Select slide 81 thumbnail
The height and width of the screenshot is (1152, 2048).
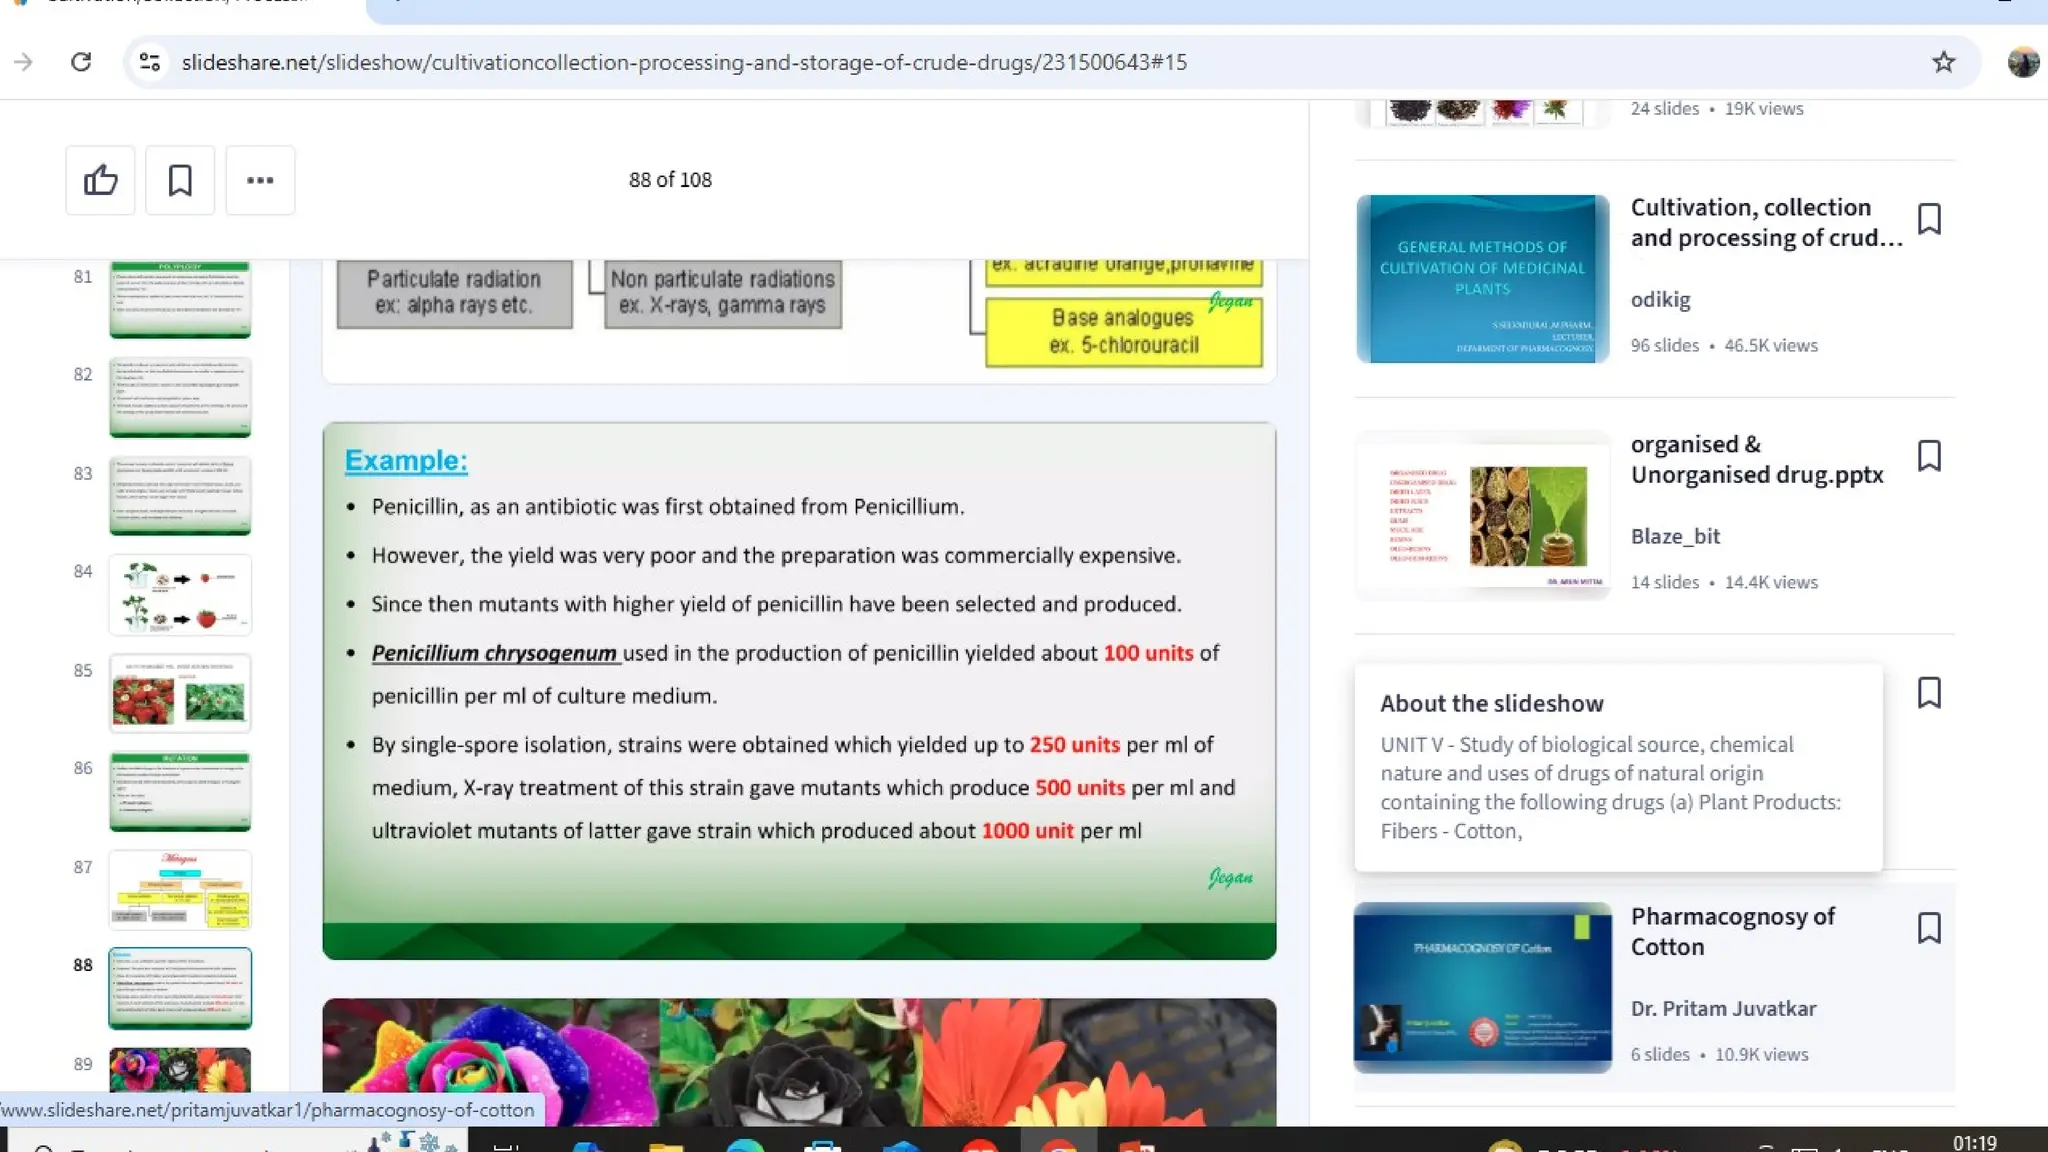click(180, 299)
